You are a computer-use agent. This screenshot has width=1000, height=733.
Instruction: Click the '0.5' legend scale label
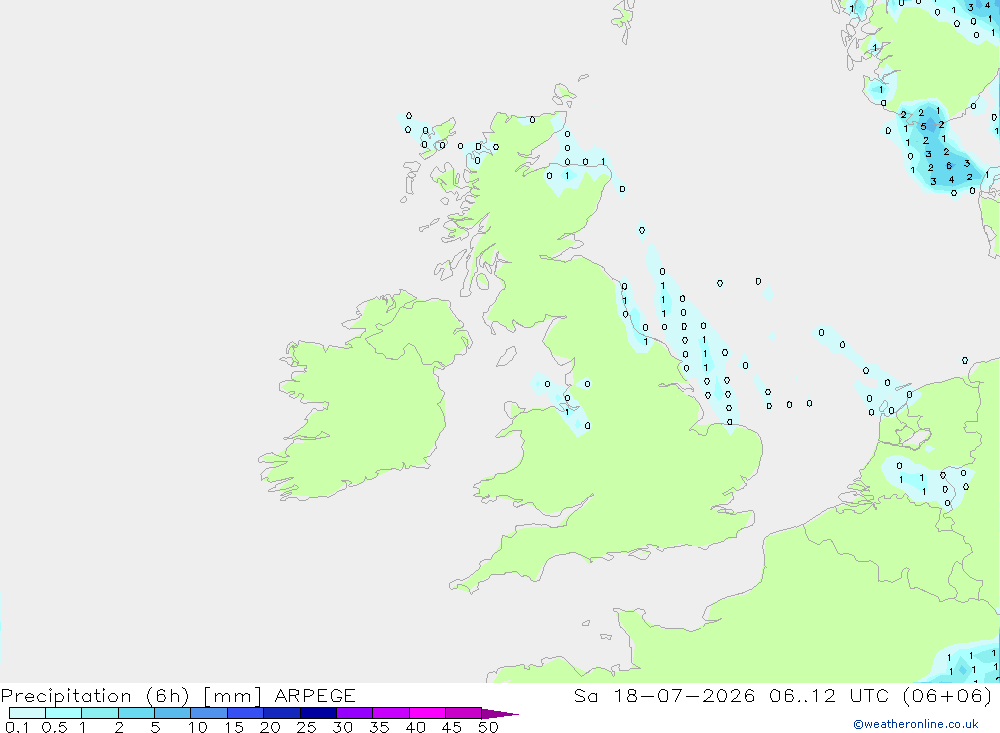coord(54,727)
